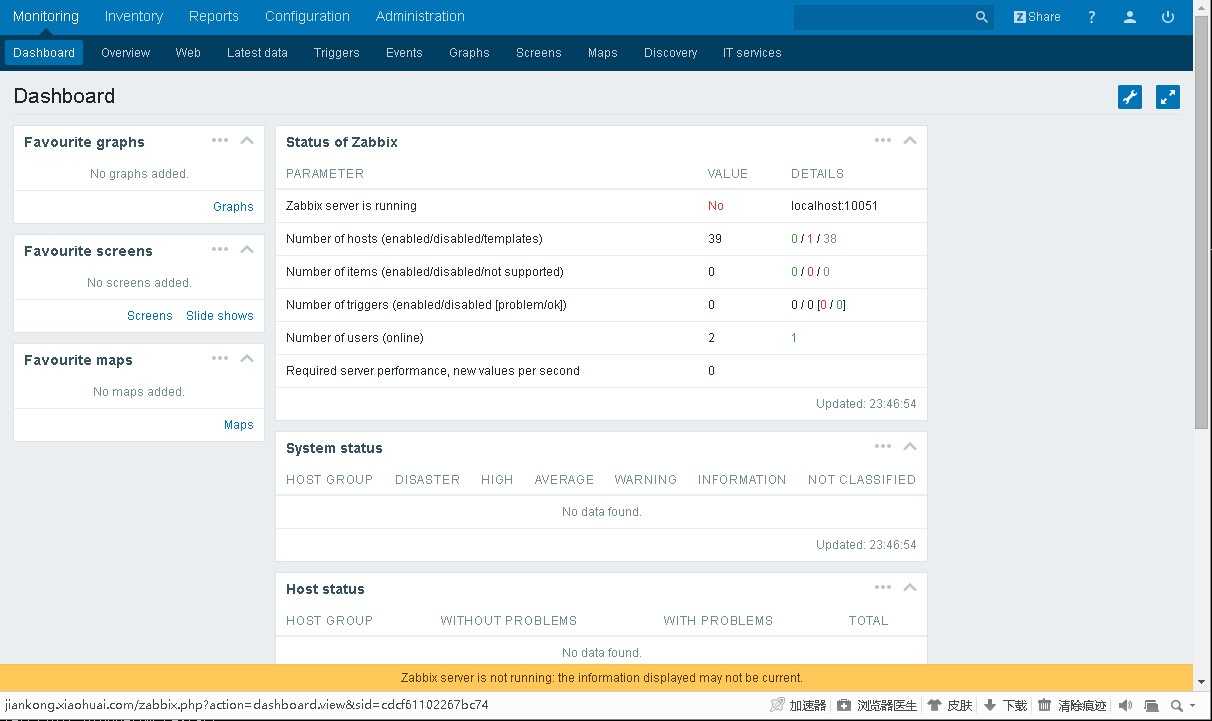Click Maps link in Favourite maps widget
This screenshot has height=721, width=1212.
239,425
